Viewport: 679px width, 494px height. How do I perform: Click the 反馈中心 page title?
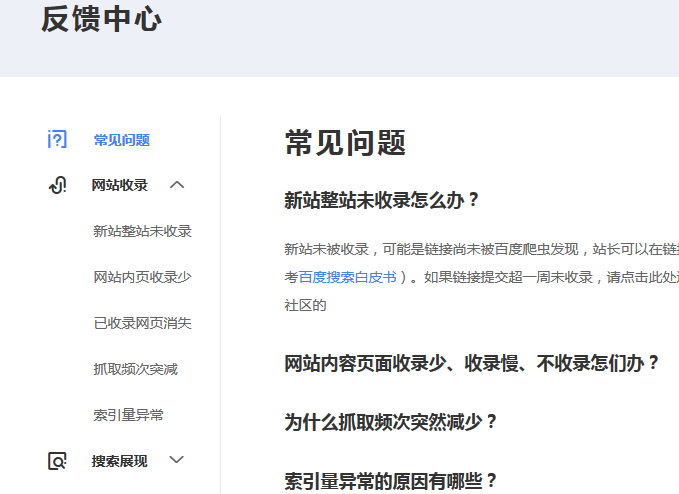click(x=101, y=20)
